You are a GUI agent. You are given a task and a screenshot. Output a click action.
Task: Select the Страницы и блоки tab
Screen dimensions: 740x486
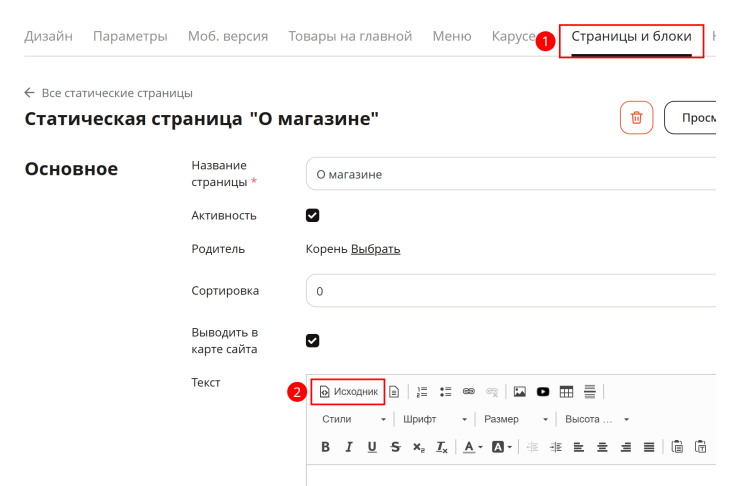coord(631,36)
